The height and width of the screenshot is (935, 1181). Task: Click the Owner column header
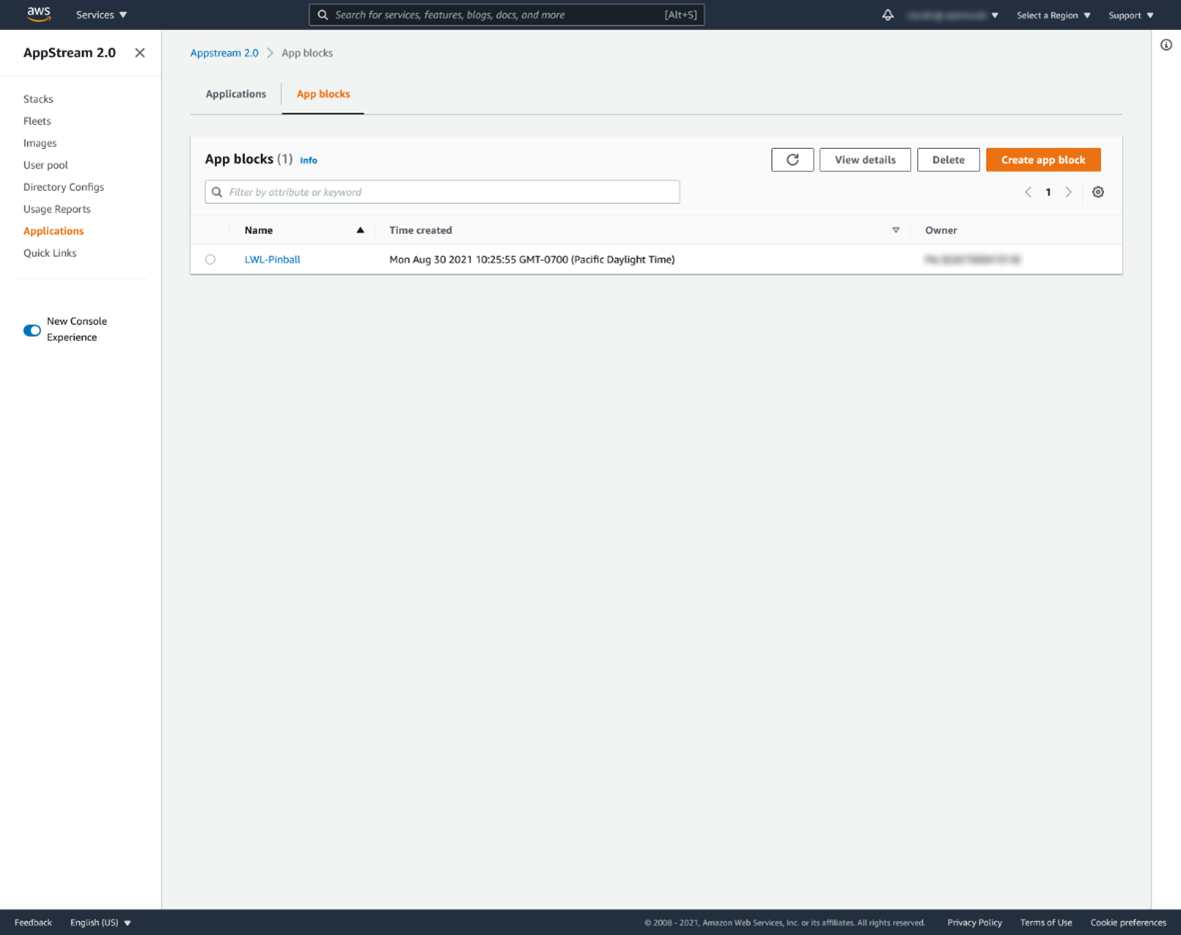point(941,231)
